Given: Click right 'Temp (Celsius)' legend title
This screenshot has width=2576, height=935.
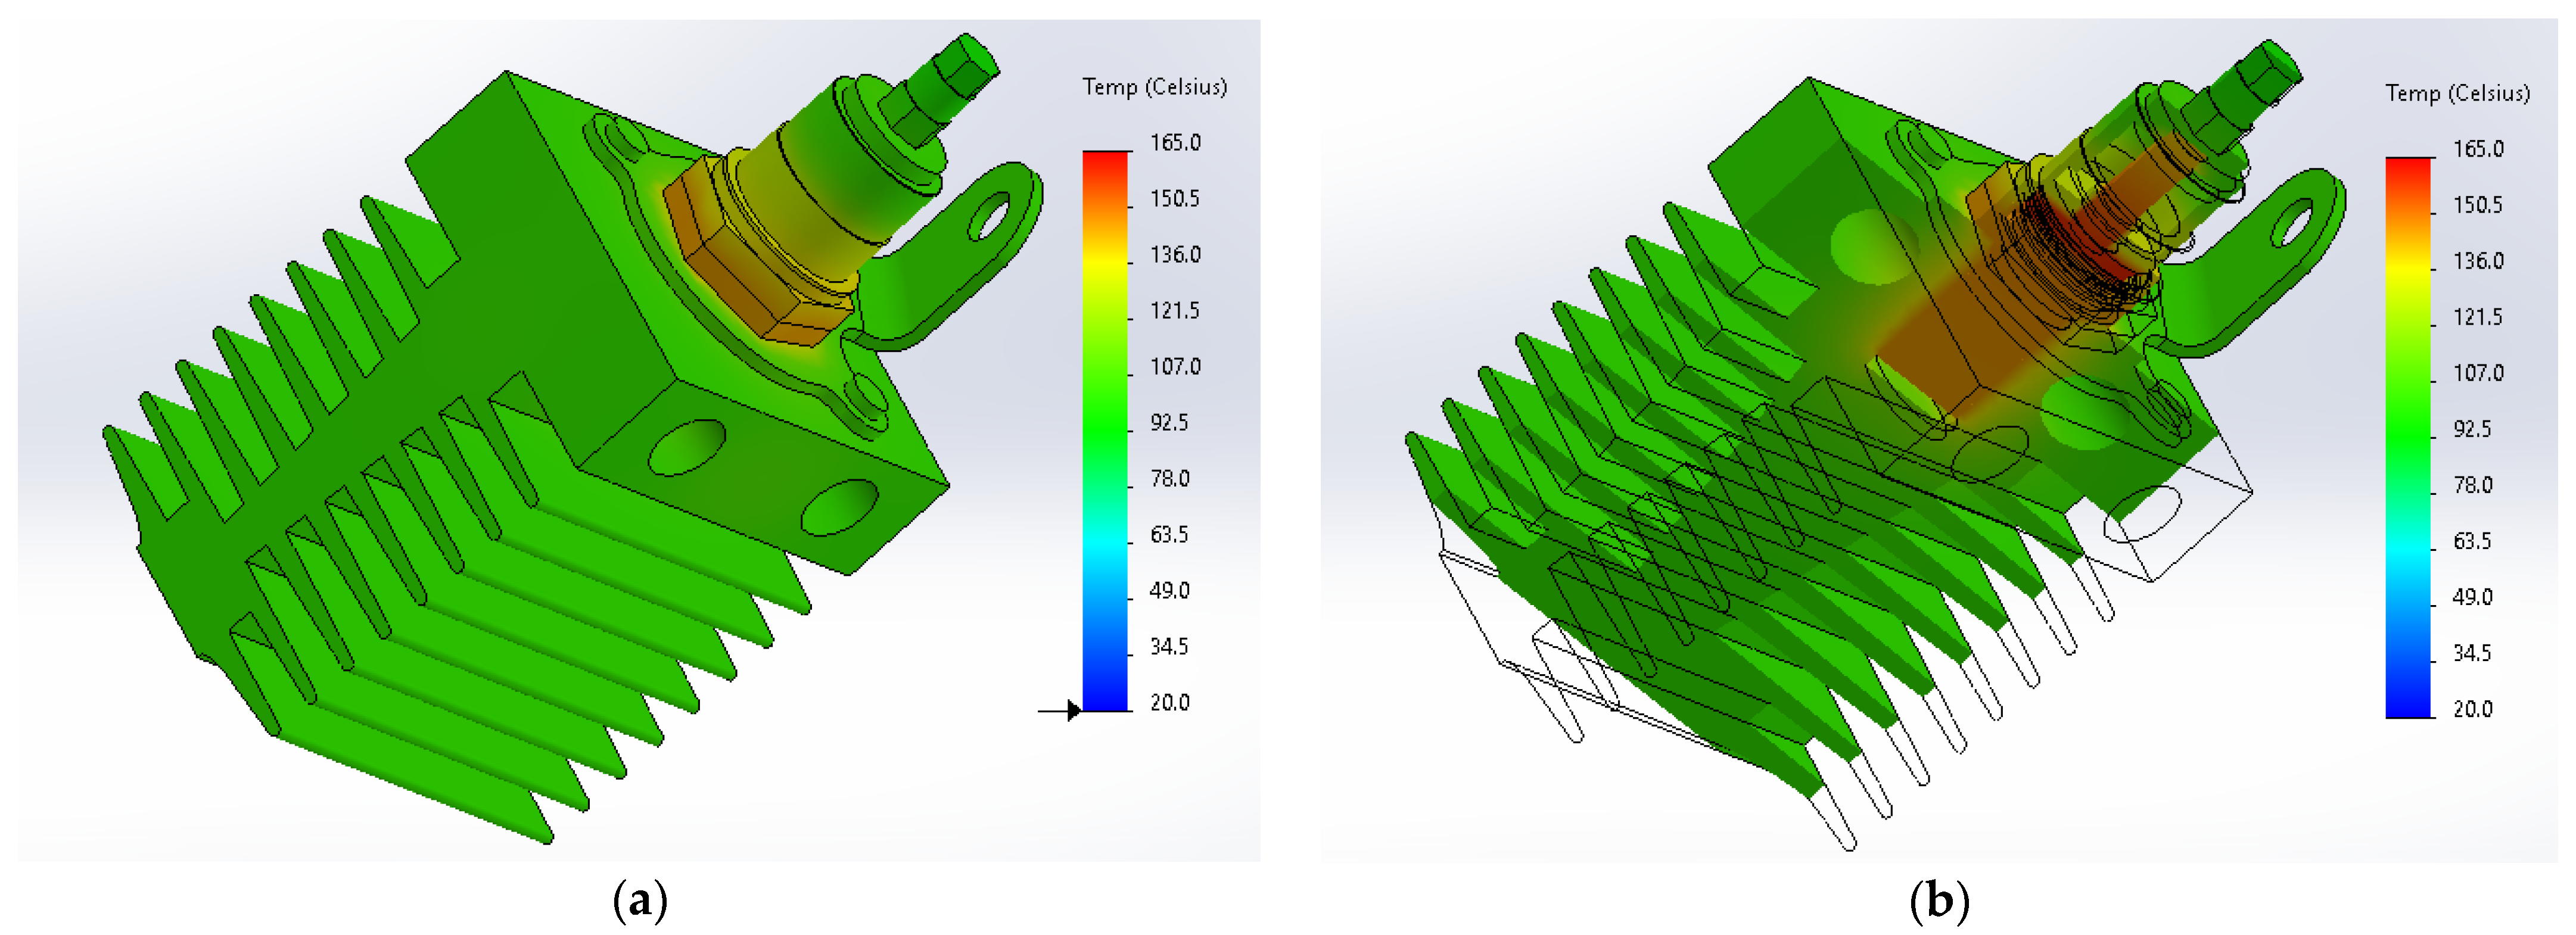Looking at the screenshot, I should pyautogui.click(x=2457, y=93).
